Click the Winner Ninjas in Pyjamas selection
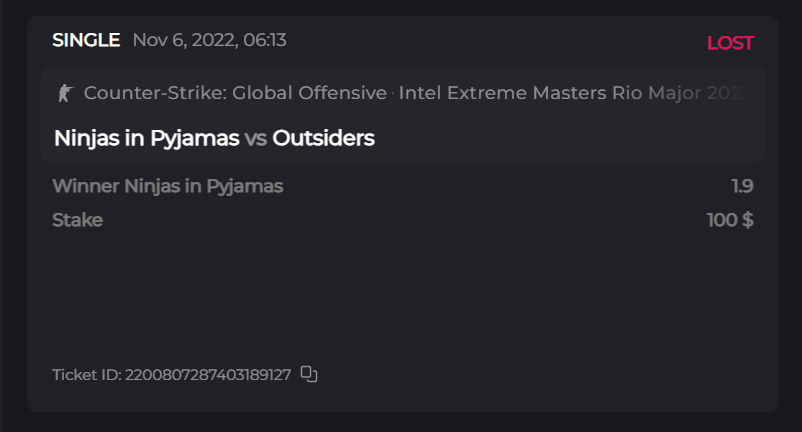Screen dimensions: 802x432 point(167,186)
